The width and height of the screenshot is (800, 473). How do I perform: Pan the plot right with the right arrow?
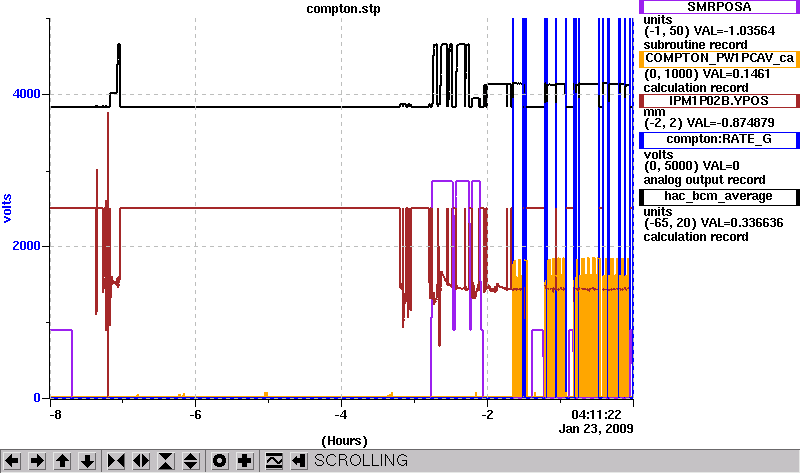(37, 461)
